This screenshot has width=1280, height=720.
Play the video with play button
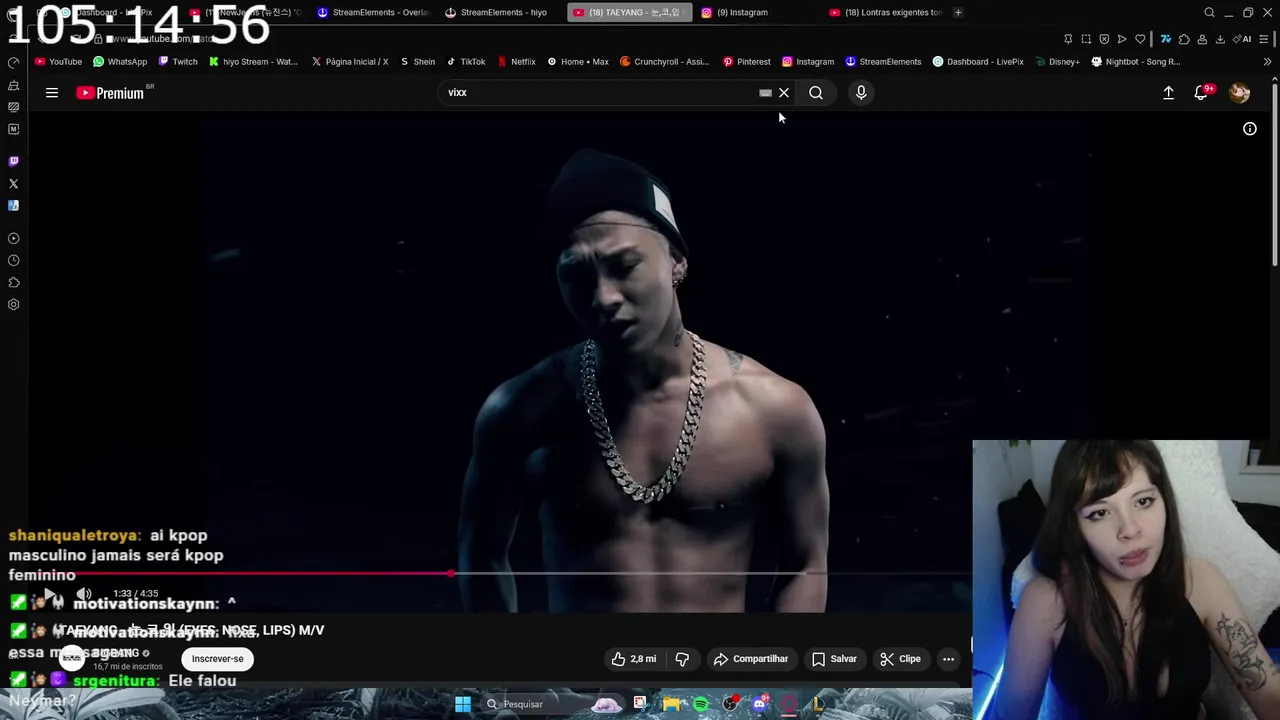pyautogui.click(x=48, y=594)
